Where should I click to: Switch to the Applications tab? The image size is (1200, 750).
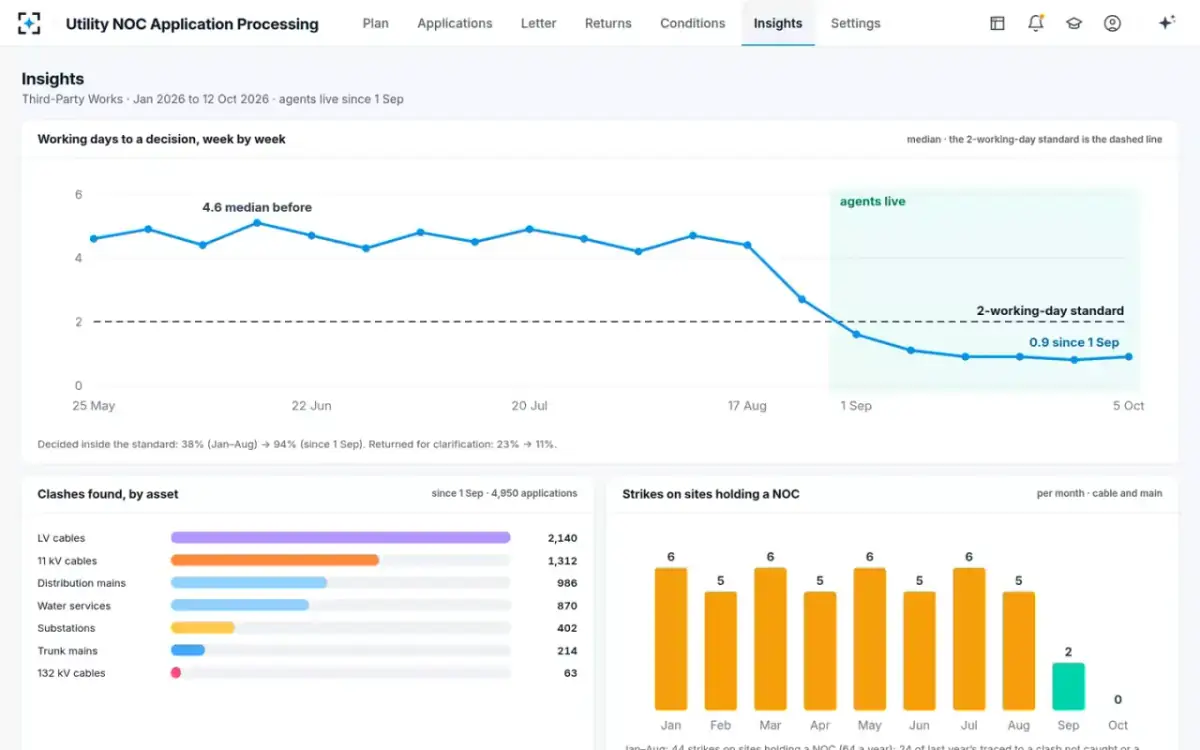coord(455,23)
